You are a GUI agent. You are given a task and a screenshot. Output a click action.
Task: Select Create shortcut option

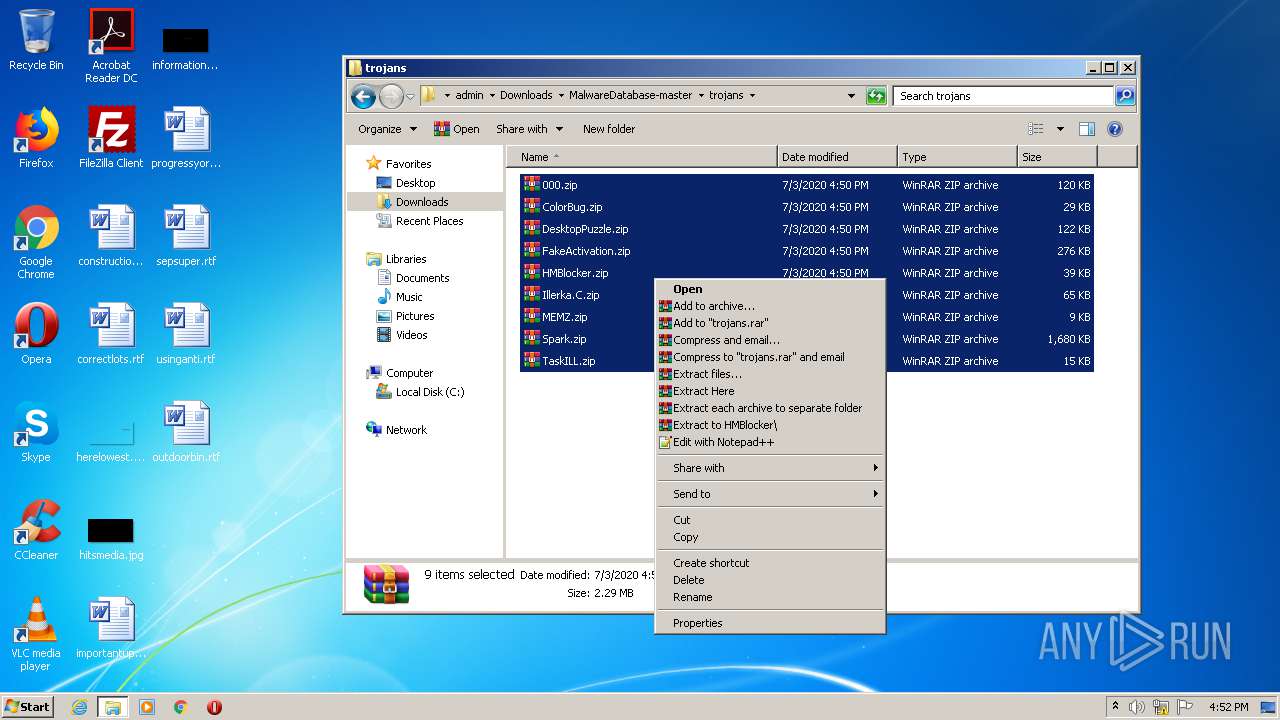tap(770, 563)
